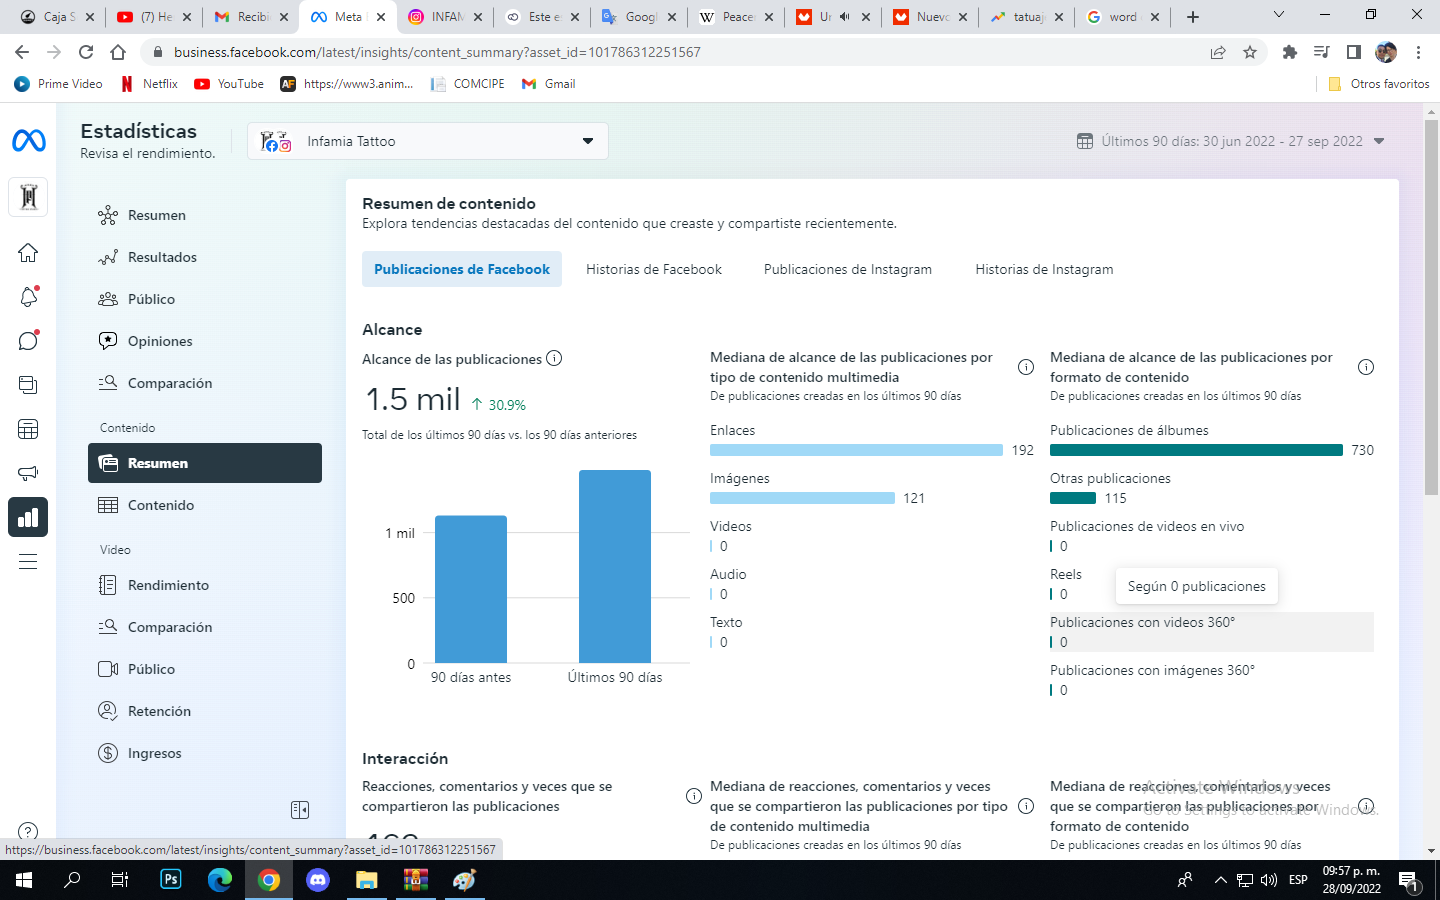Select the Insights bar chart icon
This screenshot has width=1440, height=900.
(x=28, y=517)
